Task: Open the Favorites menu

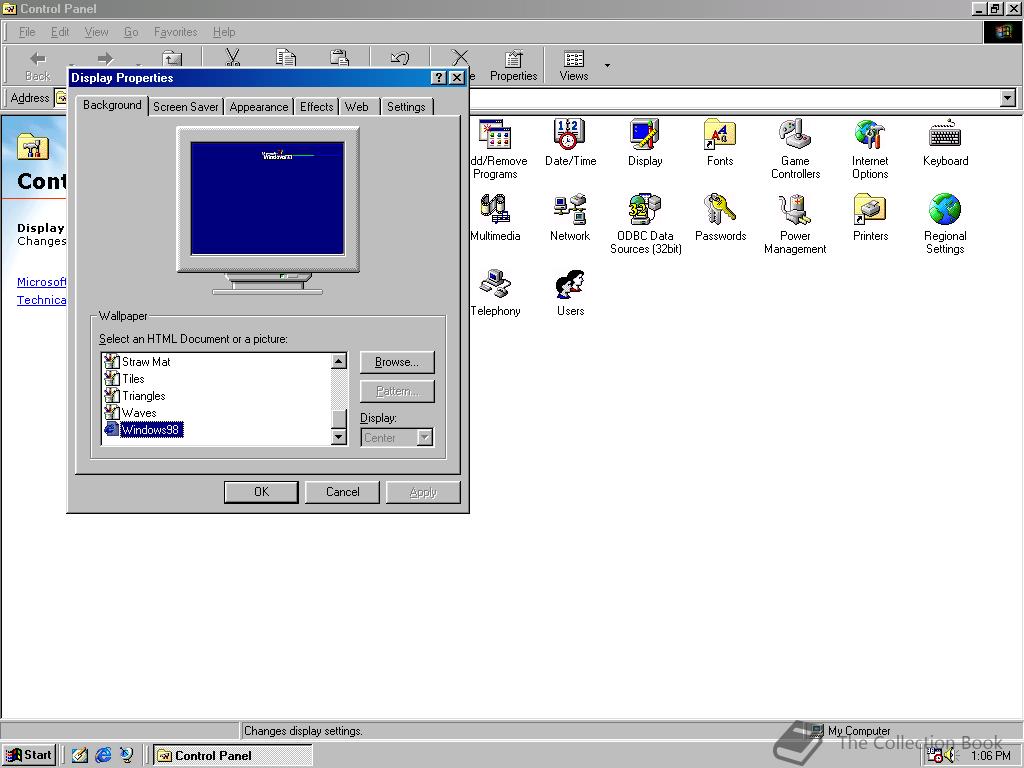Action: (175, 32)
